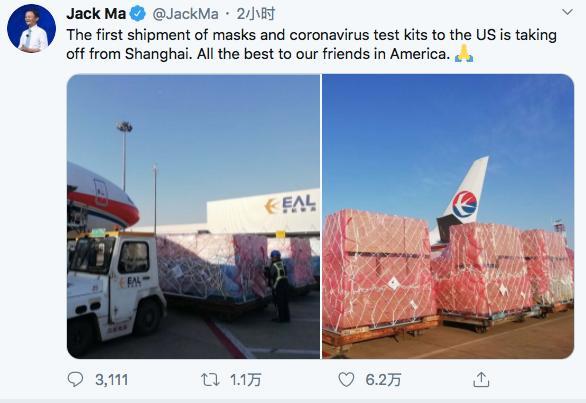Image resolution: width=586 pixels, height=403 pixels.
Task: Like the tweet with heart icon
Action: 346,380
